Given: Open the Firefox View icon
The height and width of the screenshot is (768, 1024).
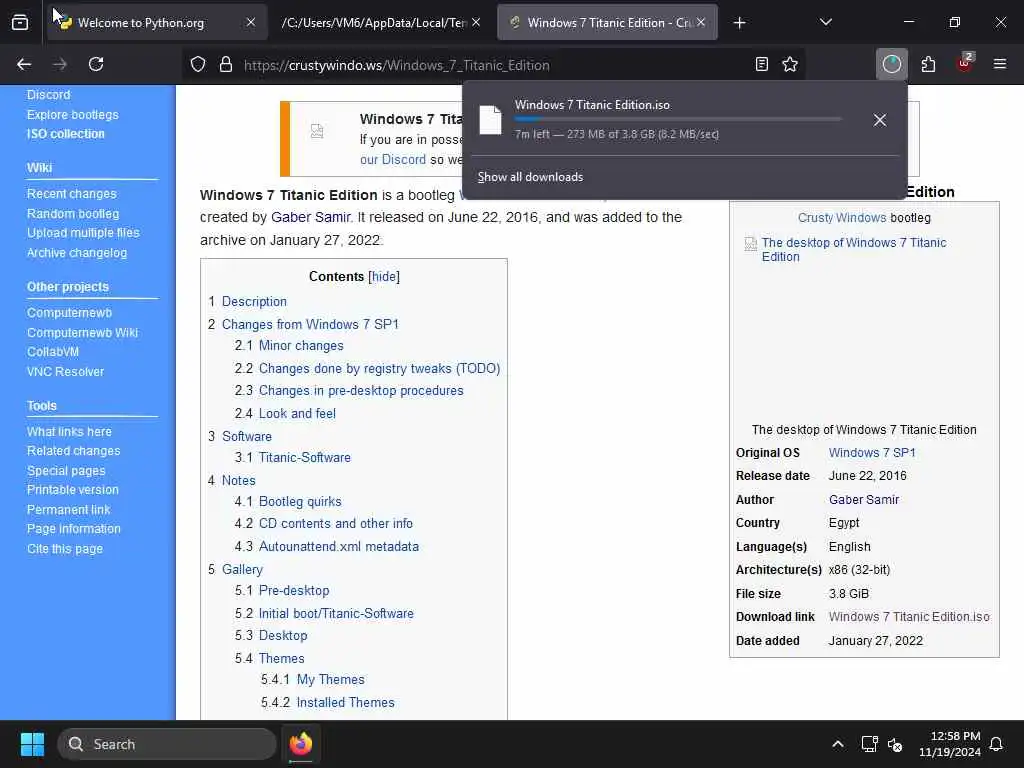Looking at the screenshot, I should [20, 23].
